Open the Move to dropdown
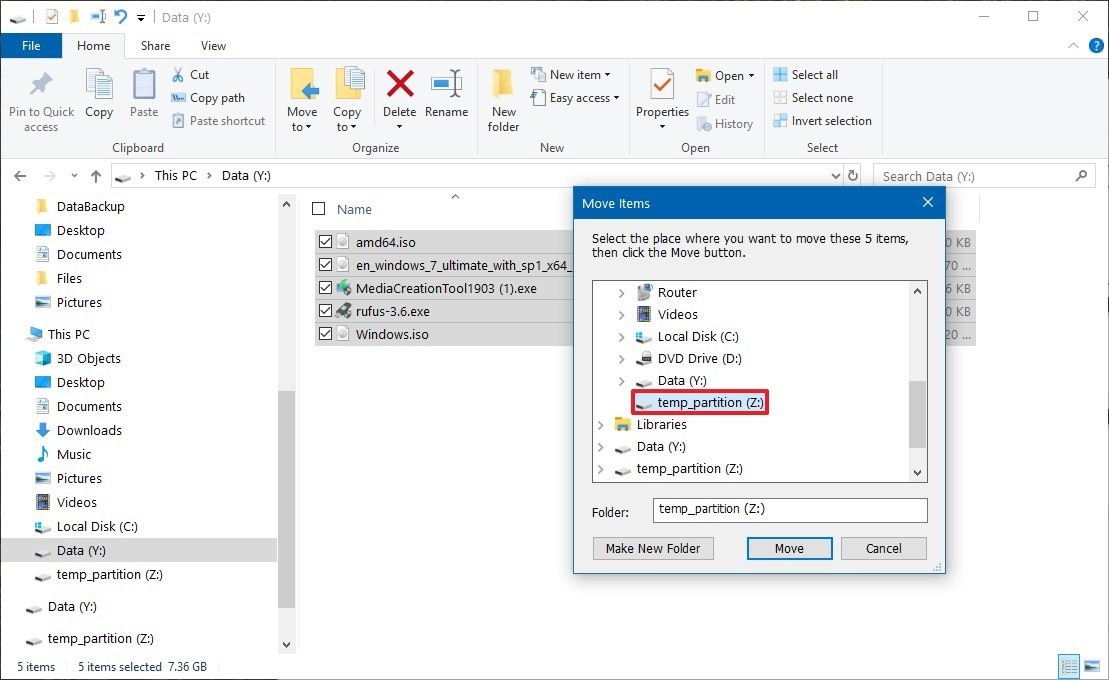Viewport: 1109px width, 680px height. tap(301, 127)
